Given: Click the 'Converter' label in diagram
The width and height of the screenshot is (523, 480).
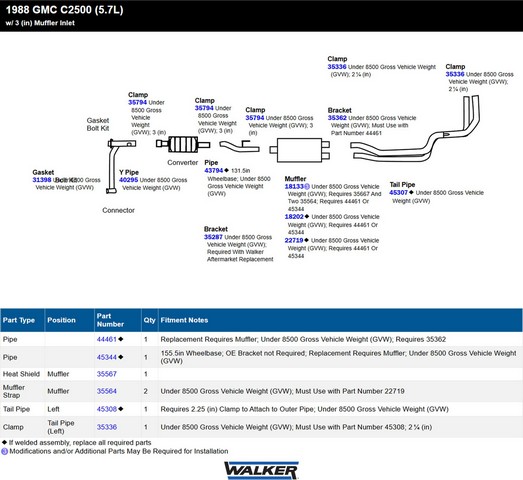Looking at the screenshot, I should (x=182, y=162).
